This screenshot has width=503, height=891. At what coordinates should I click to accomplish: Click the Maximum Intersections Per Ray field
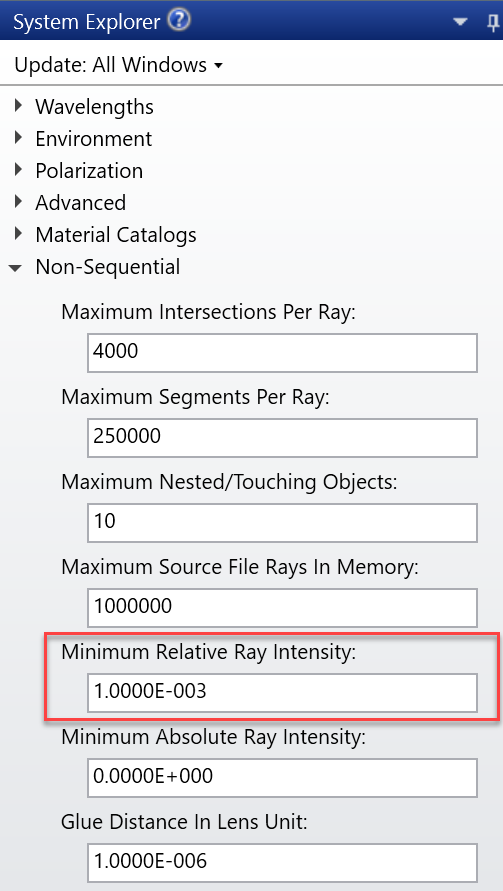click(282, 353)
